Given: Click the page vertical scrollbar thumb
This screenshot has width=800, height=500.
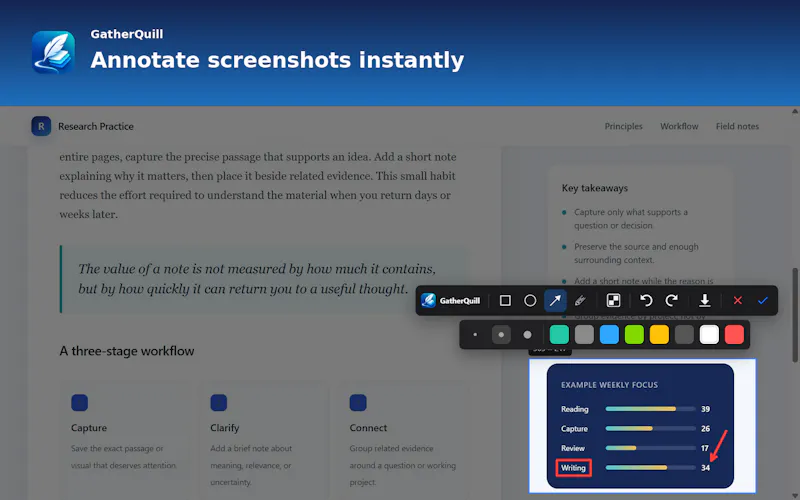Looking at the screenshot, I should coord(795,315).
